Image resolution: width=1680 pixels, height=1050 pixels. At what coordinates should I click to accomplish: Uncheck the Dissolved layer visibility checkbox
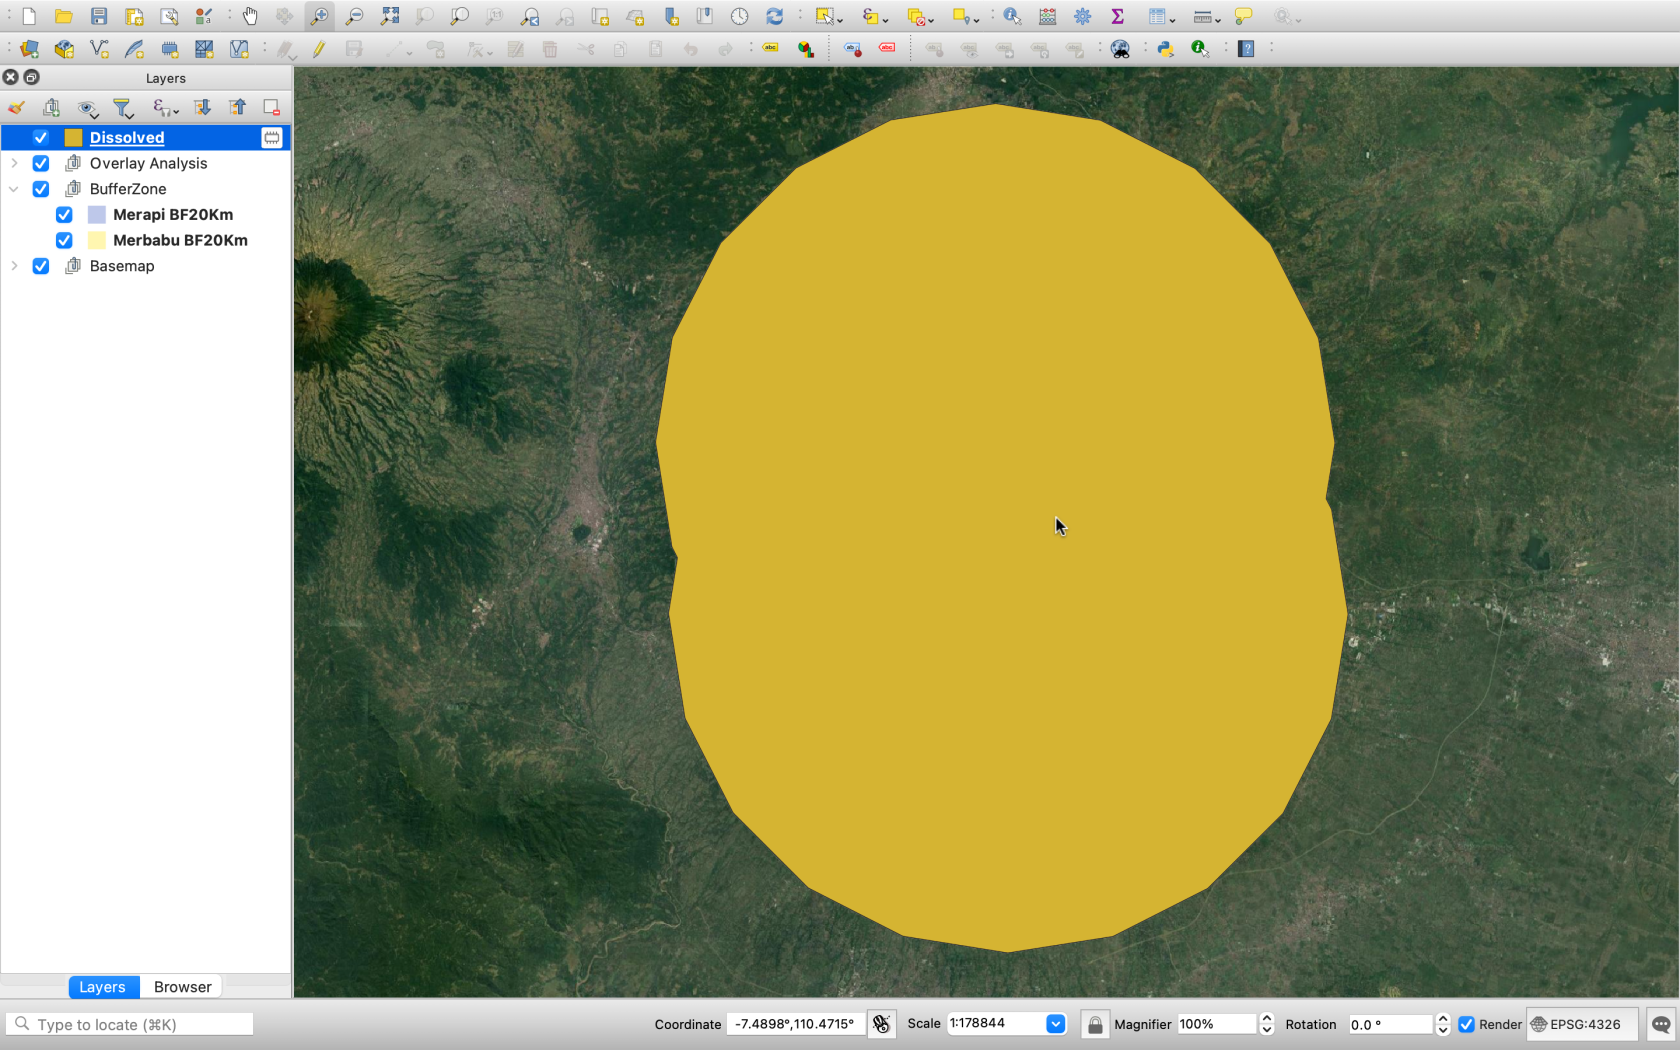point(41,137)
